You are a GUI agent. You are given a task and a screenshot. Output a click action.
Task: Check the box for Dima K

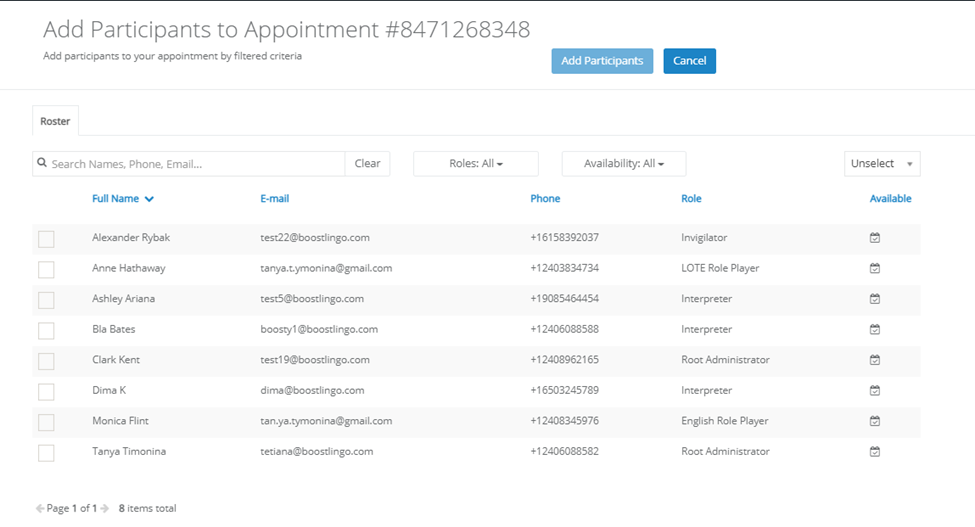pyautogui.click(x=46, y=392)
